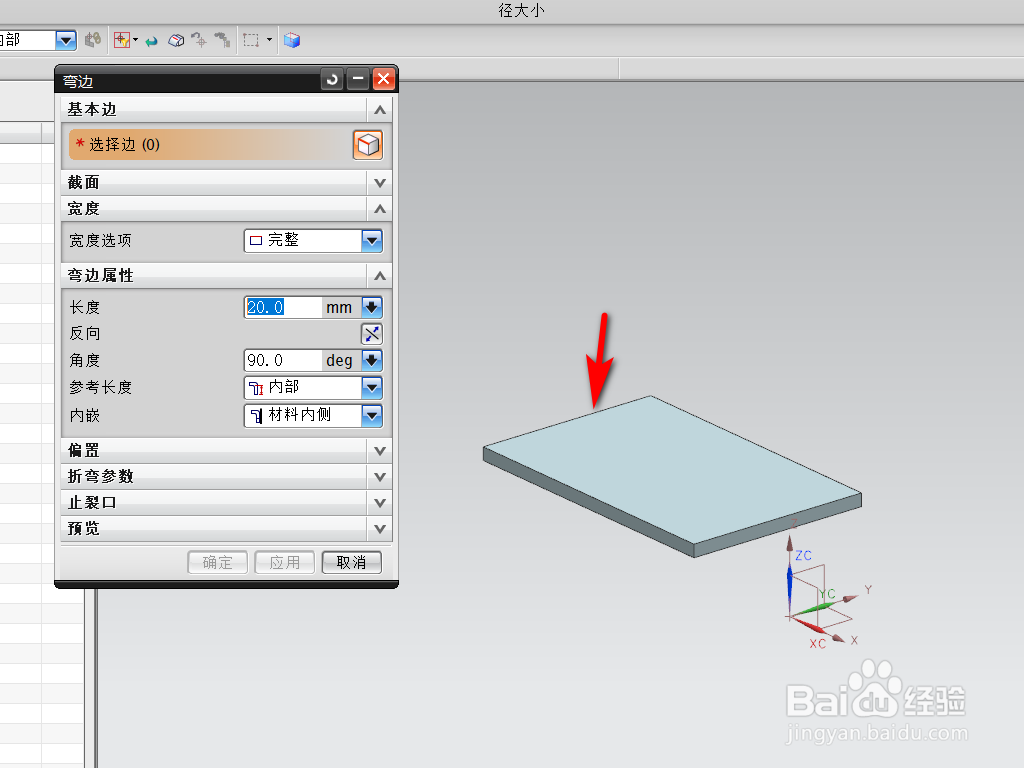Click the green return arrow icon
1024x768 pixels.
152,41
